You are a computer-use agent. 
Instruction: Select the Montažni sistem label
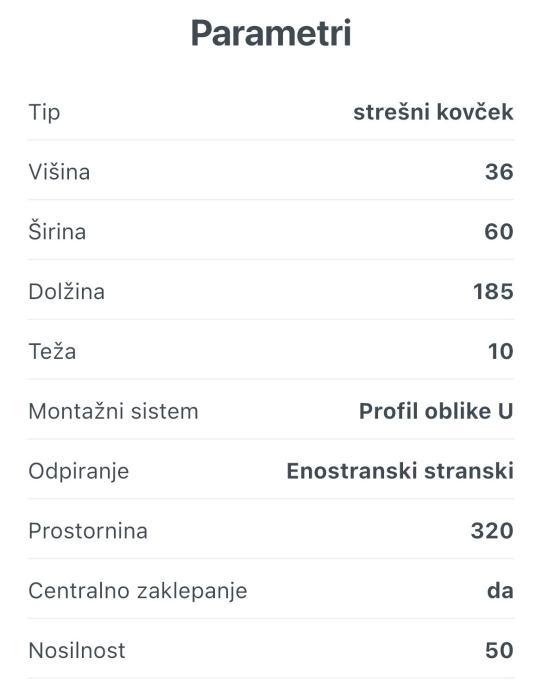(x=114, y=411)
